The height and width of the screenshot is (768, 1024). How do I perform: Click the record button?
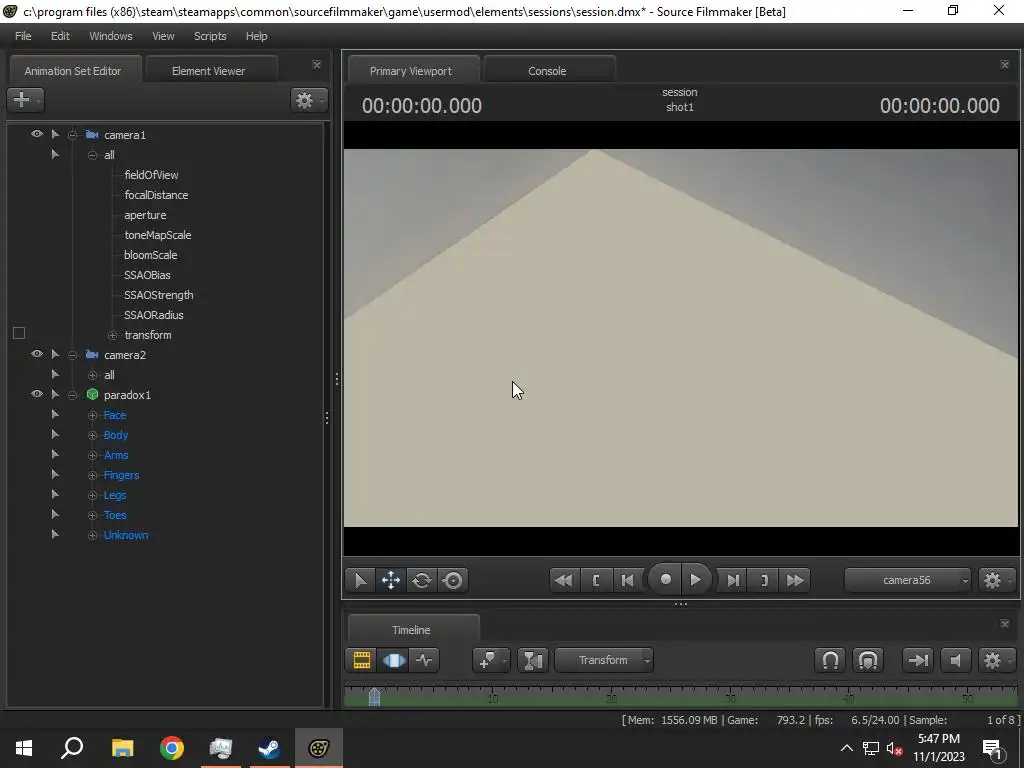pos(665,579)
